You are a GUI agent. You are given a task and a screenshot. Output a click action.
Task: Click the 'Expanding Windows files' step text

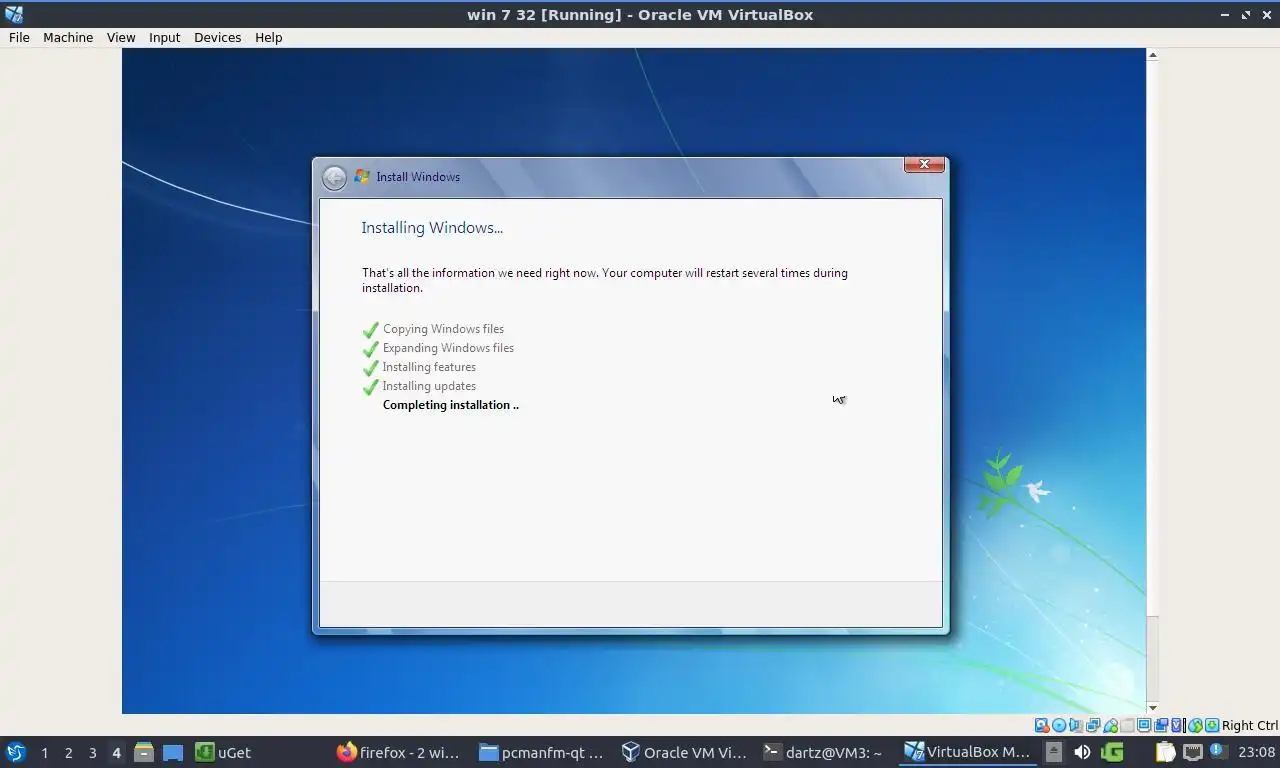point(448,348)
